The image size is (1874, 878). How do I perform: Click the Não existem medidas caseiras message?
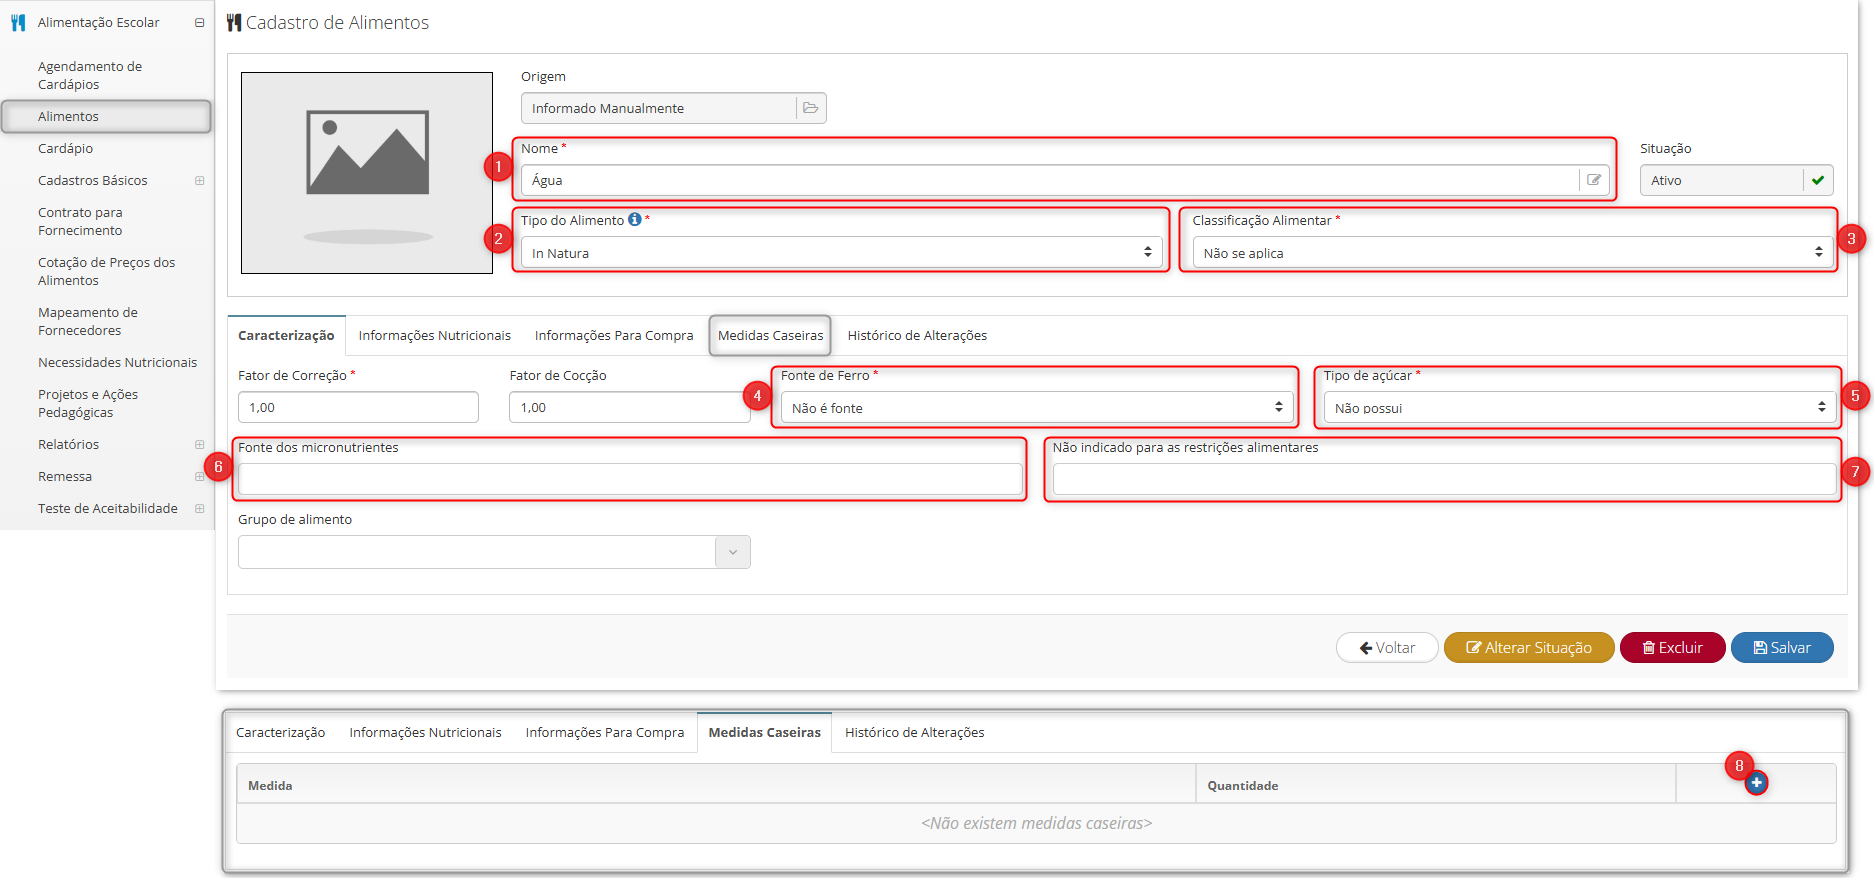1036,823
